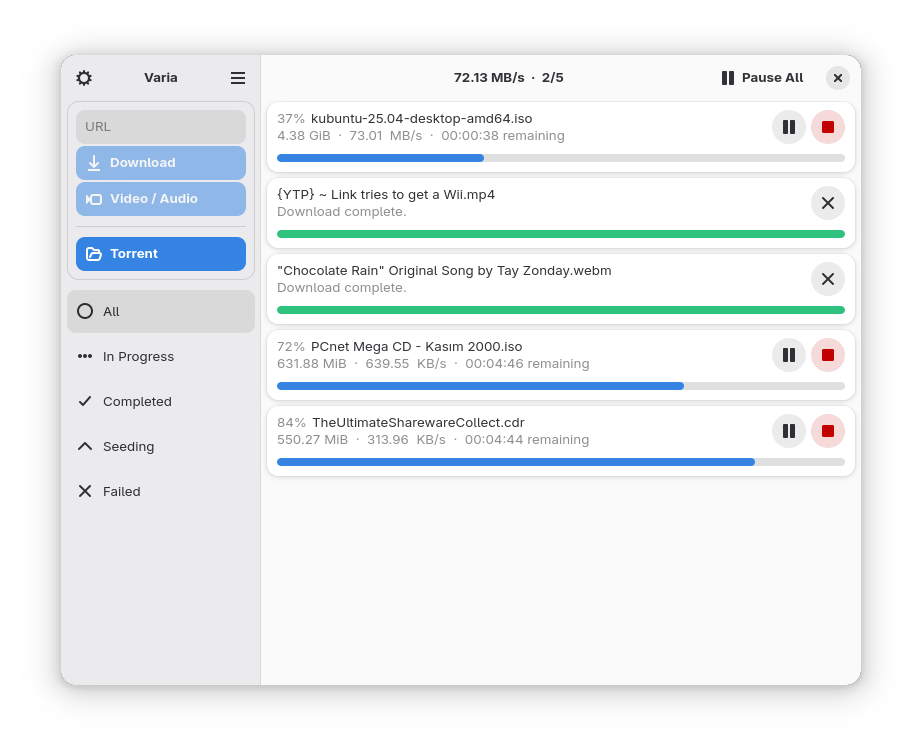Screen dimensions: 922x752
Task: Show Seeding downloads
Action: [x=161, y=446]
